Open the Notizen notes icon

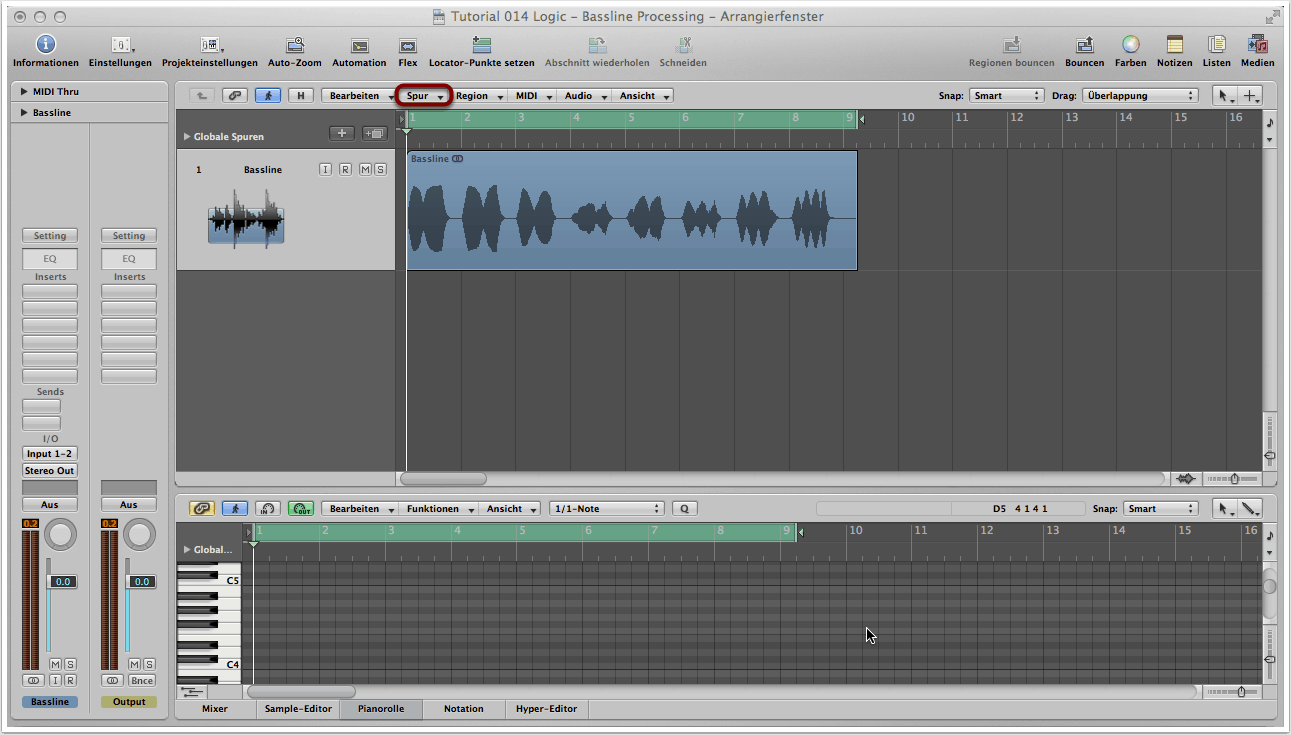coord(1174,45)
